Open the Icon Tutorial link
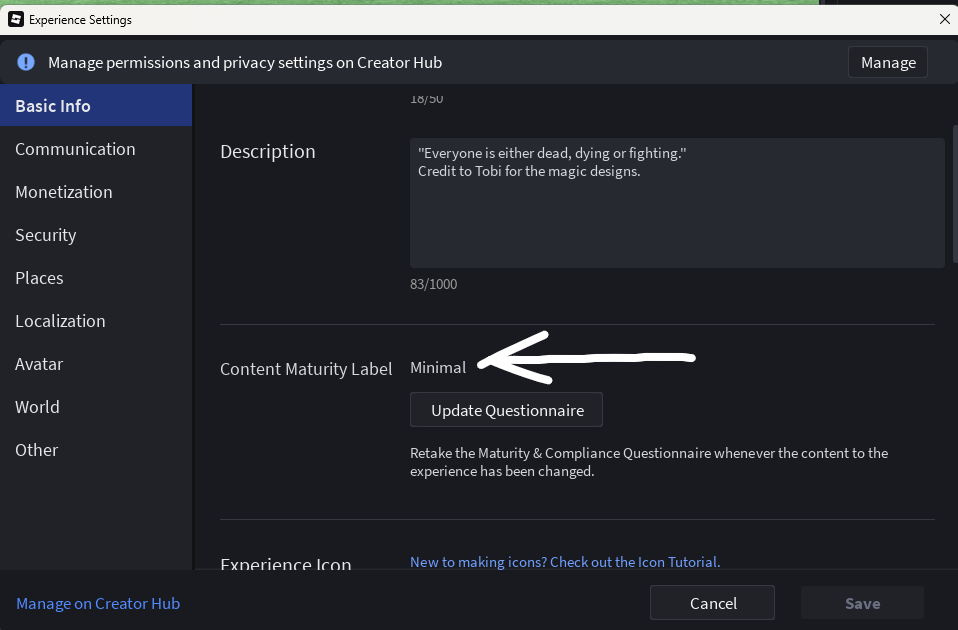This screenshot has width=958, height=630. tap(564, 562)
